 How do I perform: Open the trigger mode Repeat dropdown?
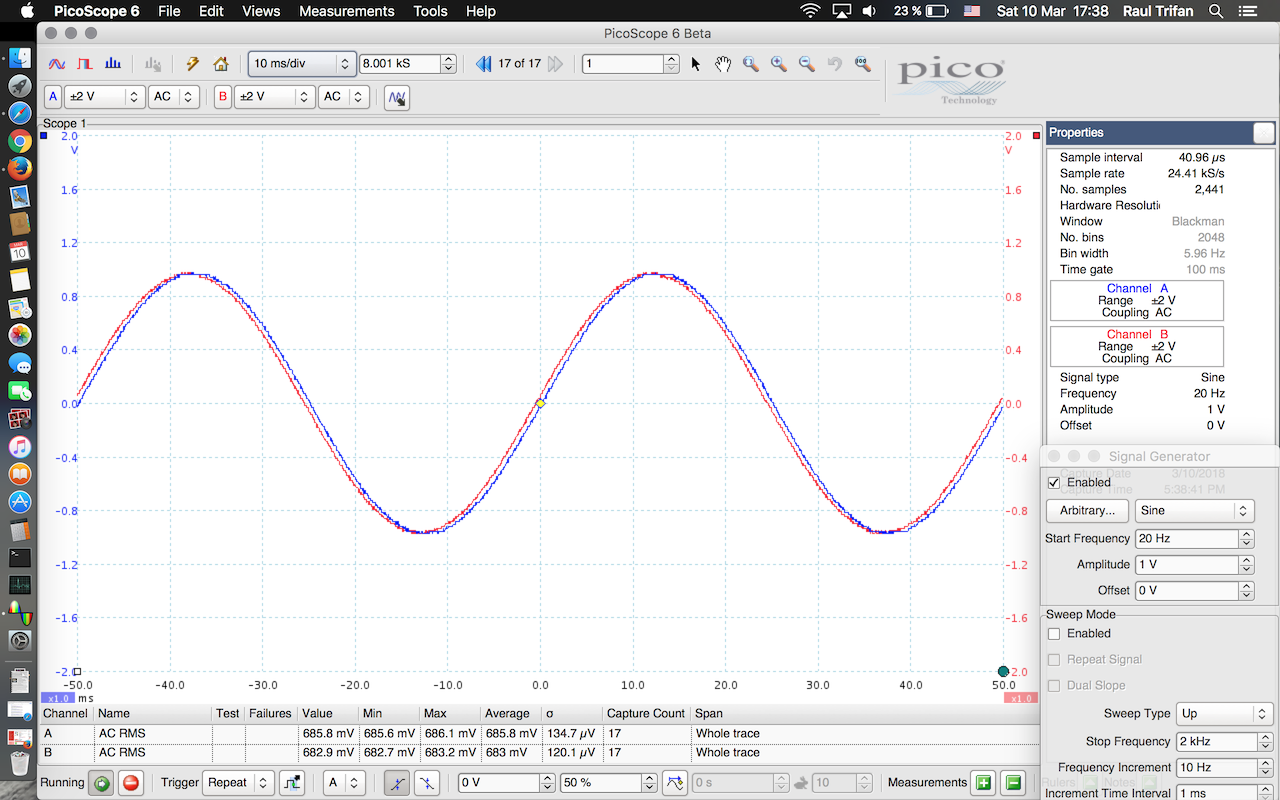click(238, 783)
